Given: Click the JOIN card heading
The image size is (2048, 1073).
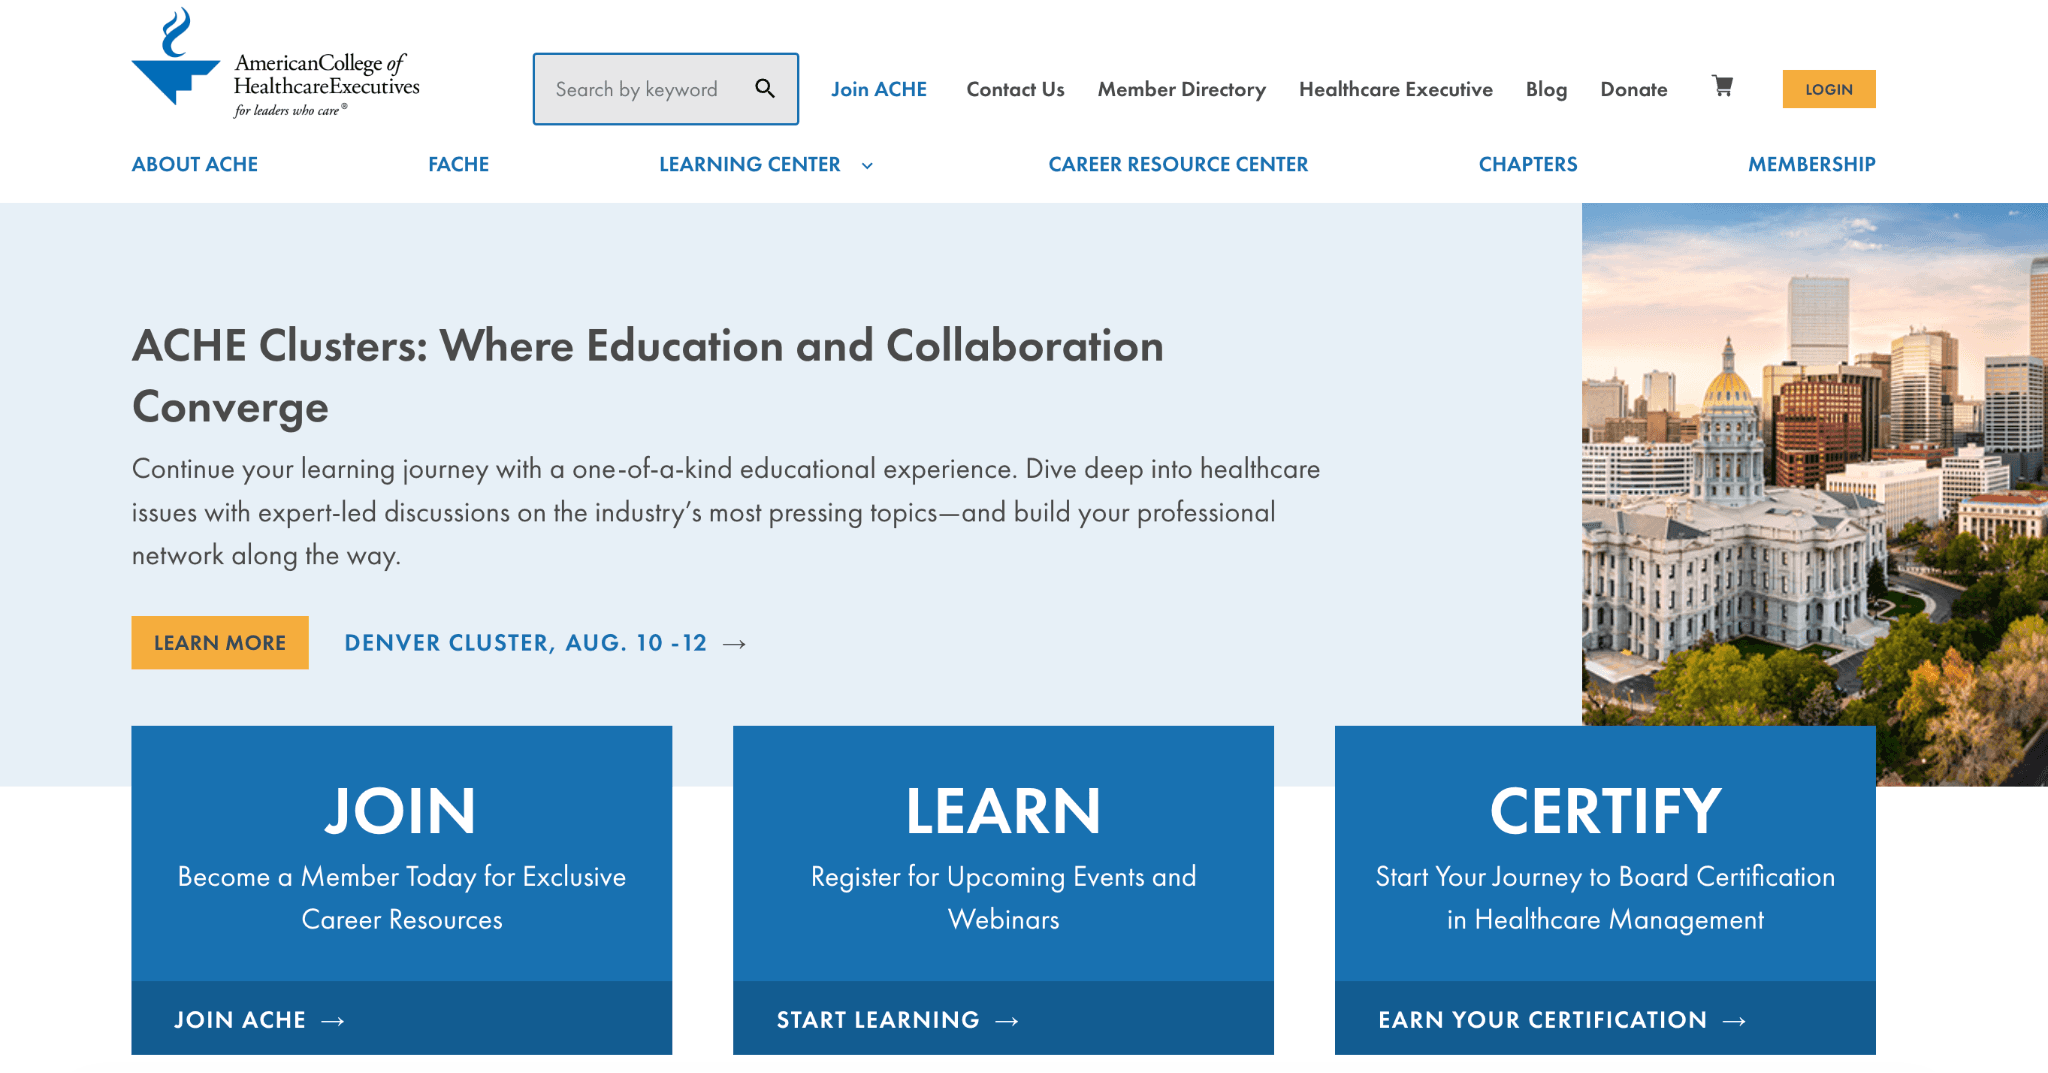Looking at the screenshot, I should pyautogui.click(x=401, y=811).
